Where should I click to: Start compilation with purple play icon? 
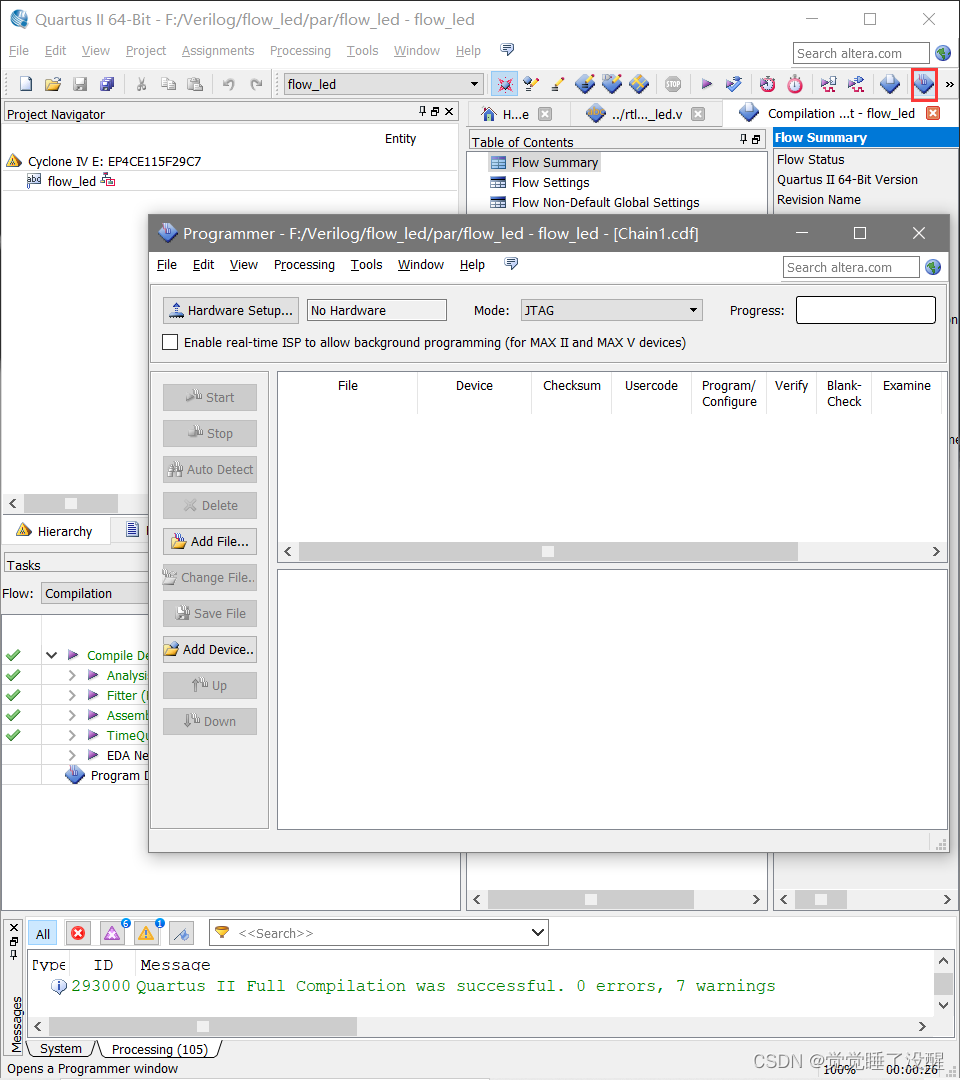point(707,84)
